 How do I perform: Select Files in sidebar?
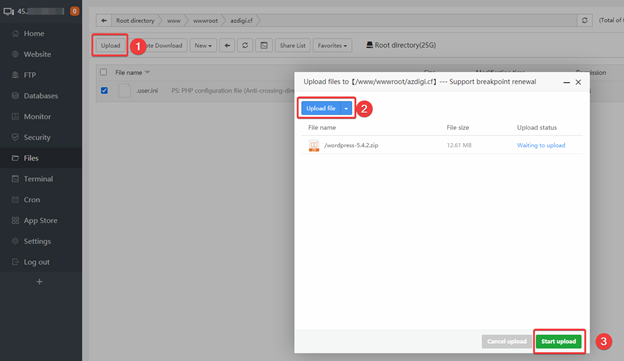click(x=31, y=158)
